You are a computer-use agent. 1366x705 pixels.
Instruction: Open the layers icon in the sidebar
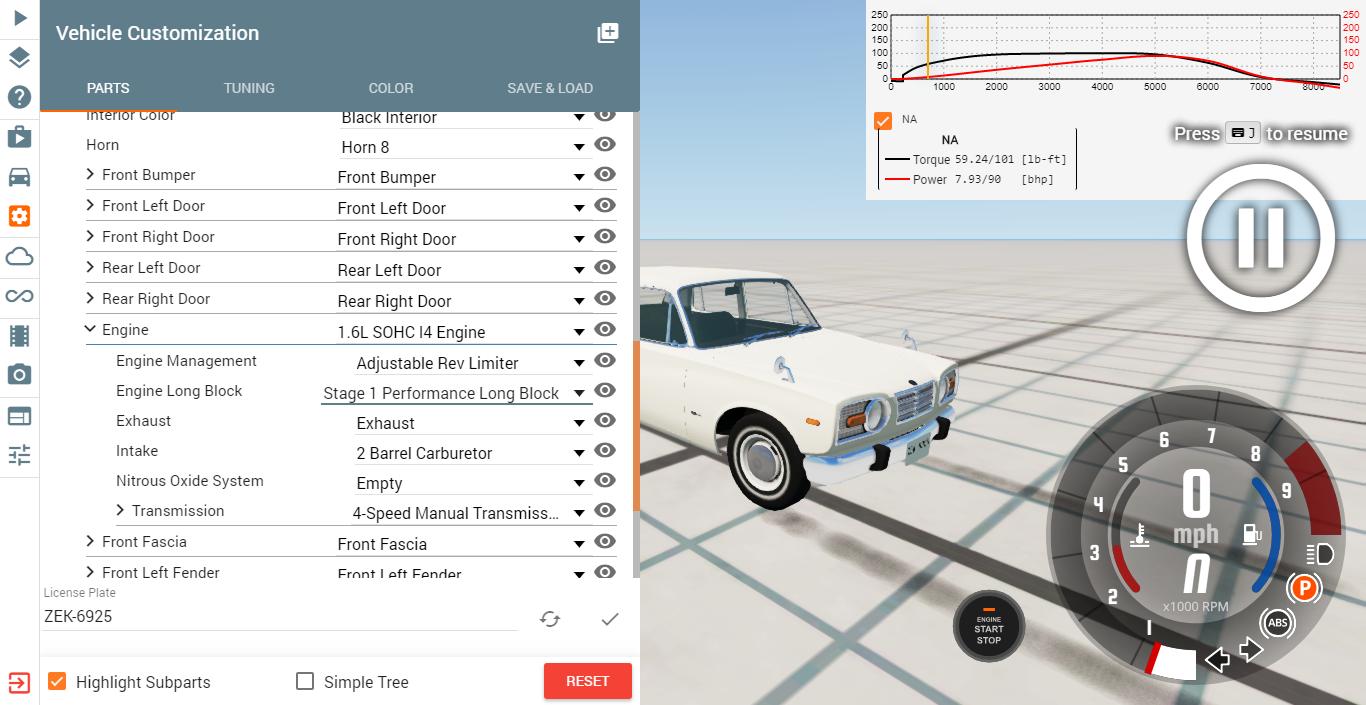19,57
